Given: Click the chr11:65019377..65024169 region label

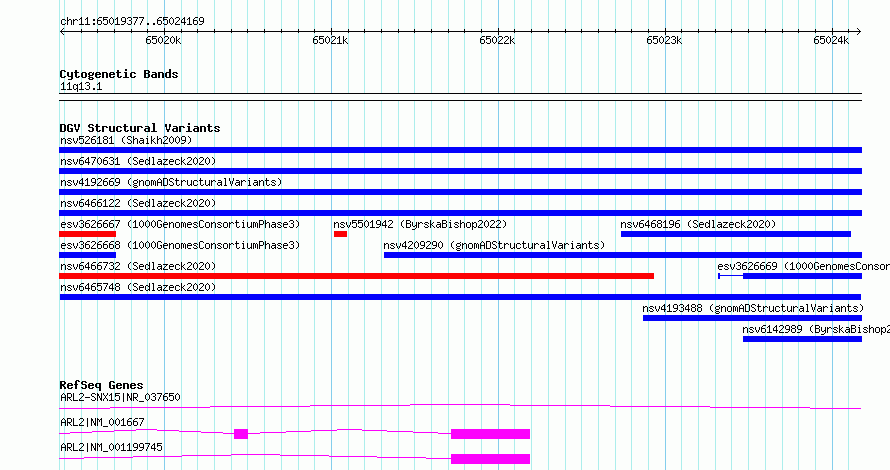Looking at the screenshot, I should pos(132,22).
